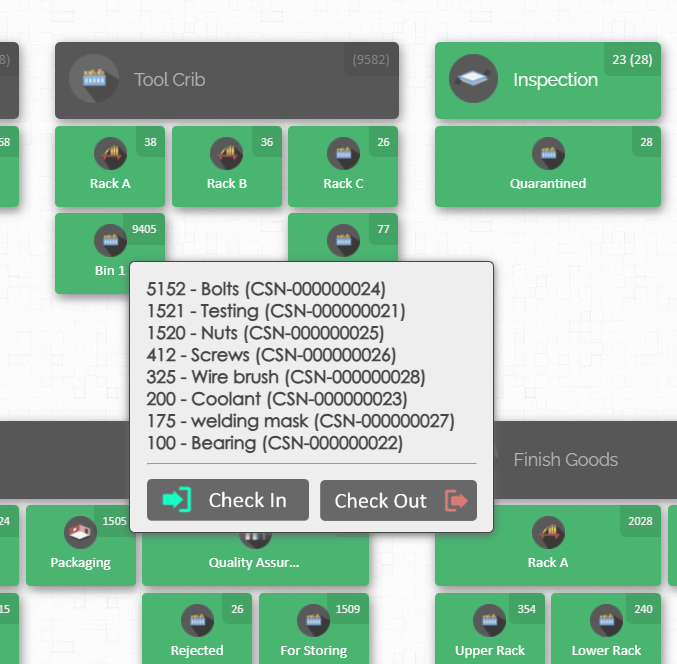Click the Upper Rack count 354
The height and width of the screenshot is (664, 677).
tap(527, 609)
